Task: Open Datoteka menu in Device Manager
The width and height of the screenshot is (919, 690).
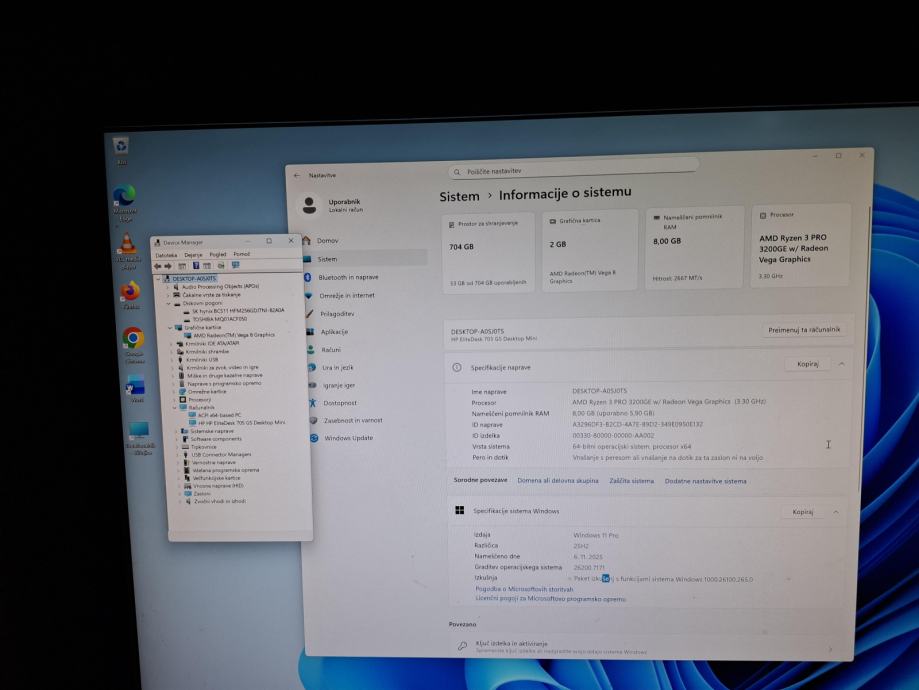Action: (x=166, y=256)
